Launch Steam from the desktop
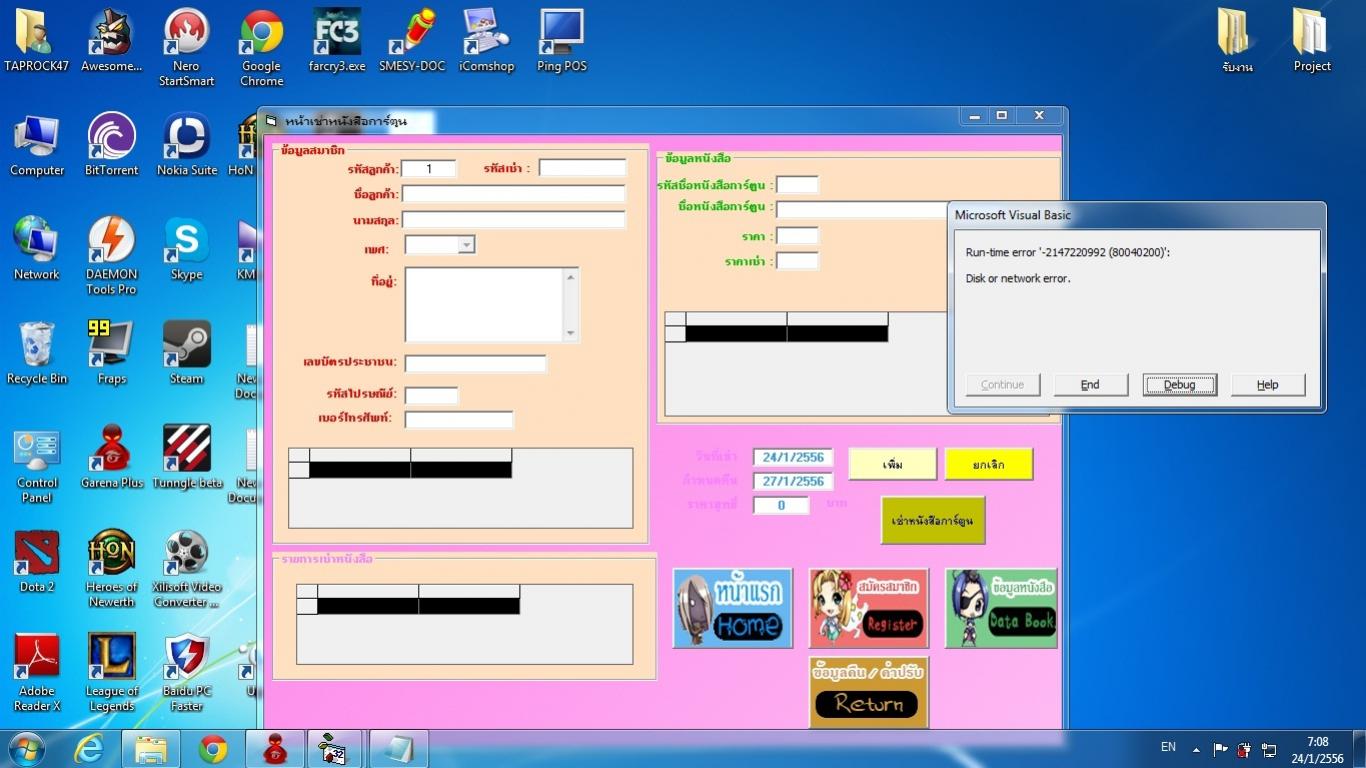 point(186,353)
